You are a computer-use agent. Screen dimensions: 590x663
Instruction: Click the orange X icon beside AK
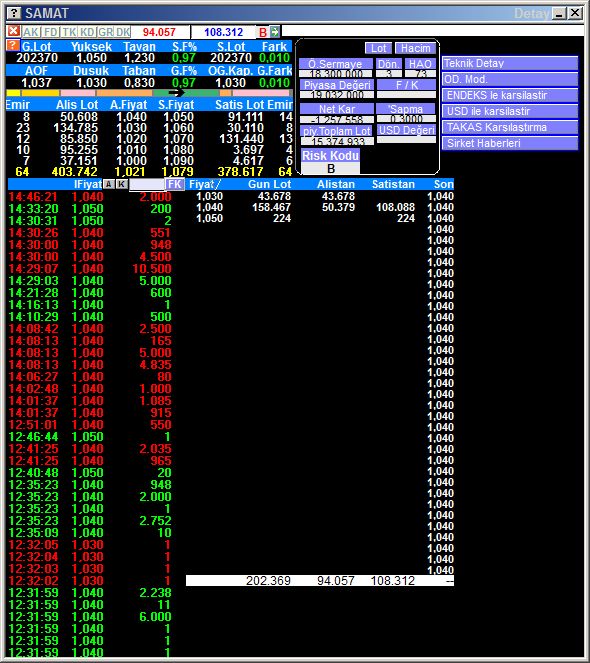[14, 31]
